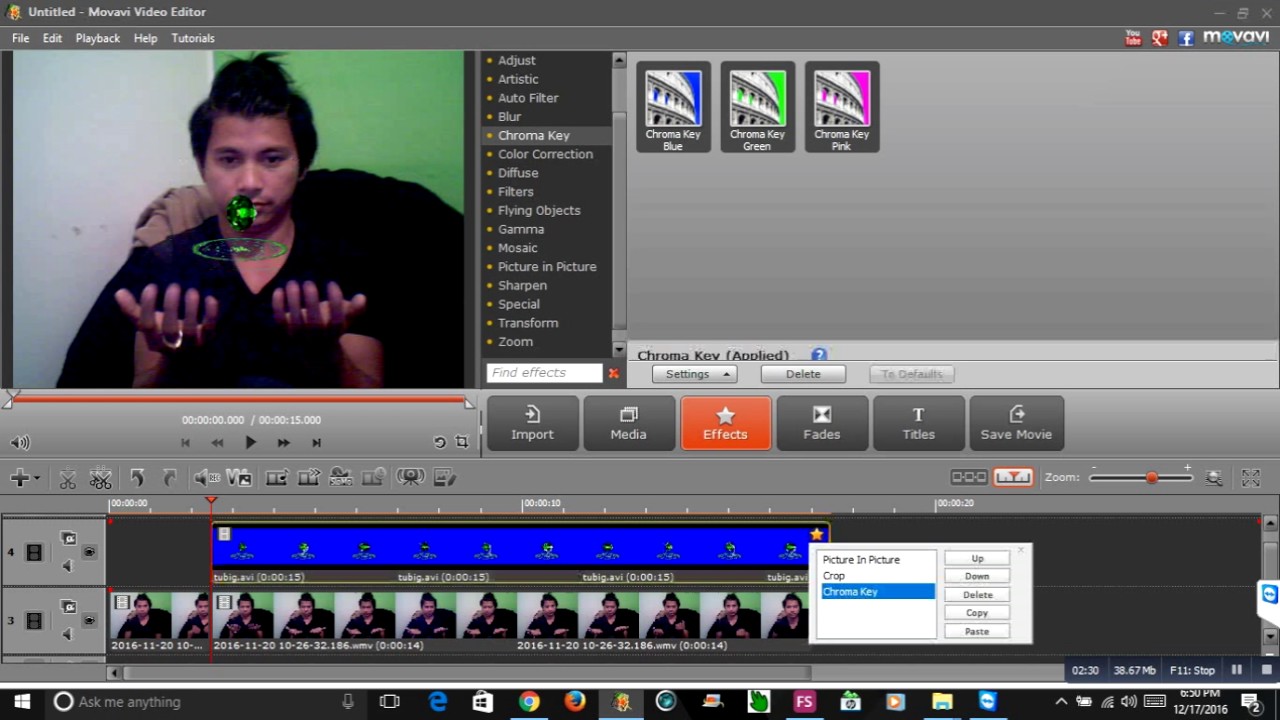This screenshot has width=1280, height=720.
Task: Start audio recording with the REC speaker icon
Action: (x=206, y=478)
